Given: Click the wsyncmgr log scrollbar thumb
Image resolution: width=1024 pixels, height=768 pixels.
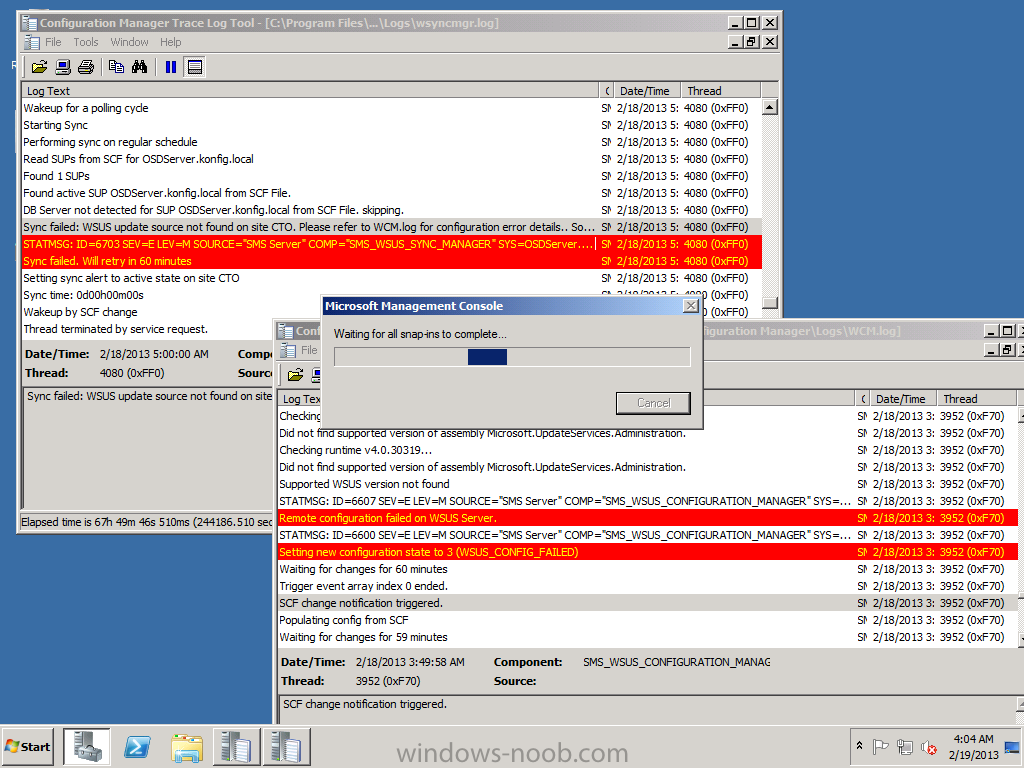Looking at the screenshot, I should (x=770, y=302).
